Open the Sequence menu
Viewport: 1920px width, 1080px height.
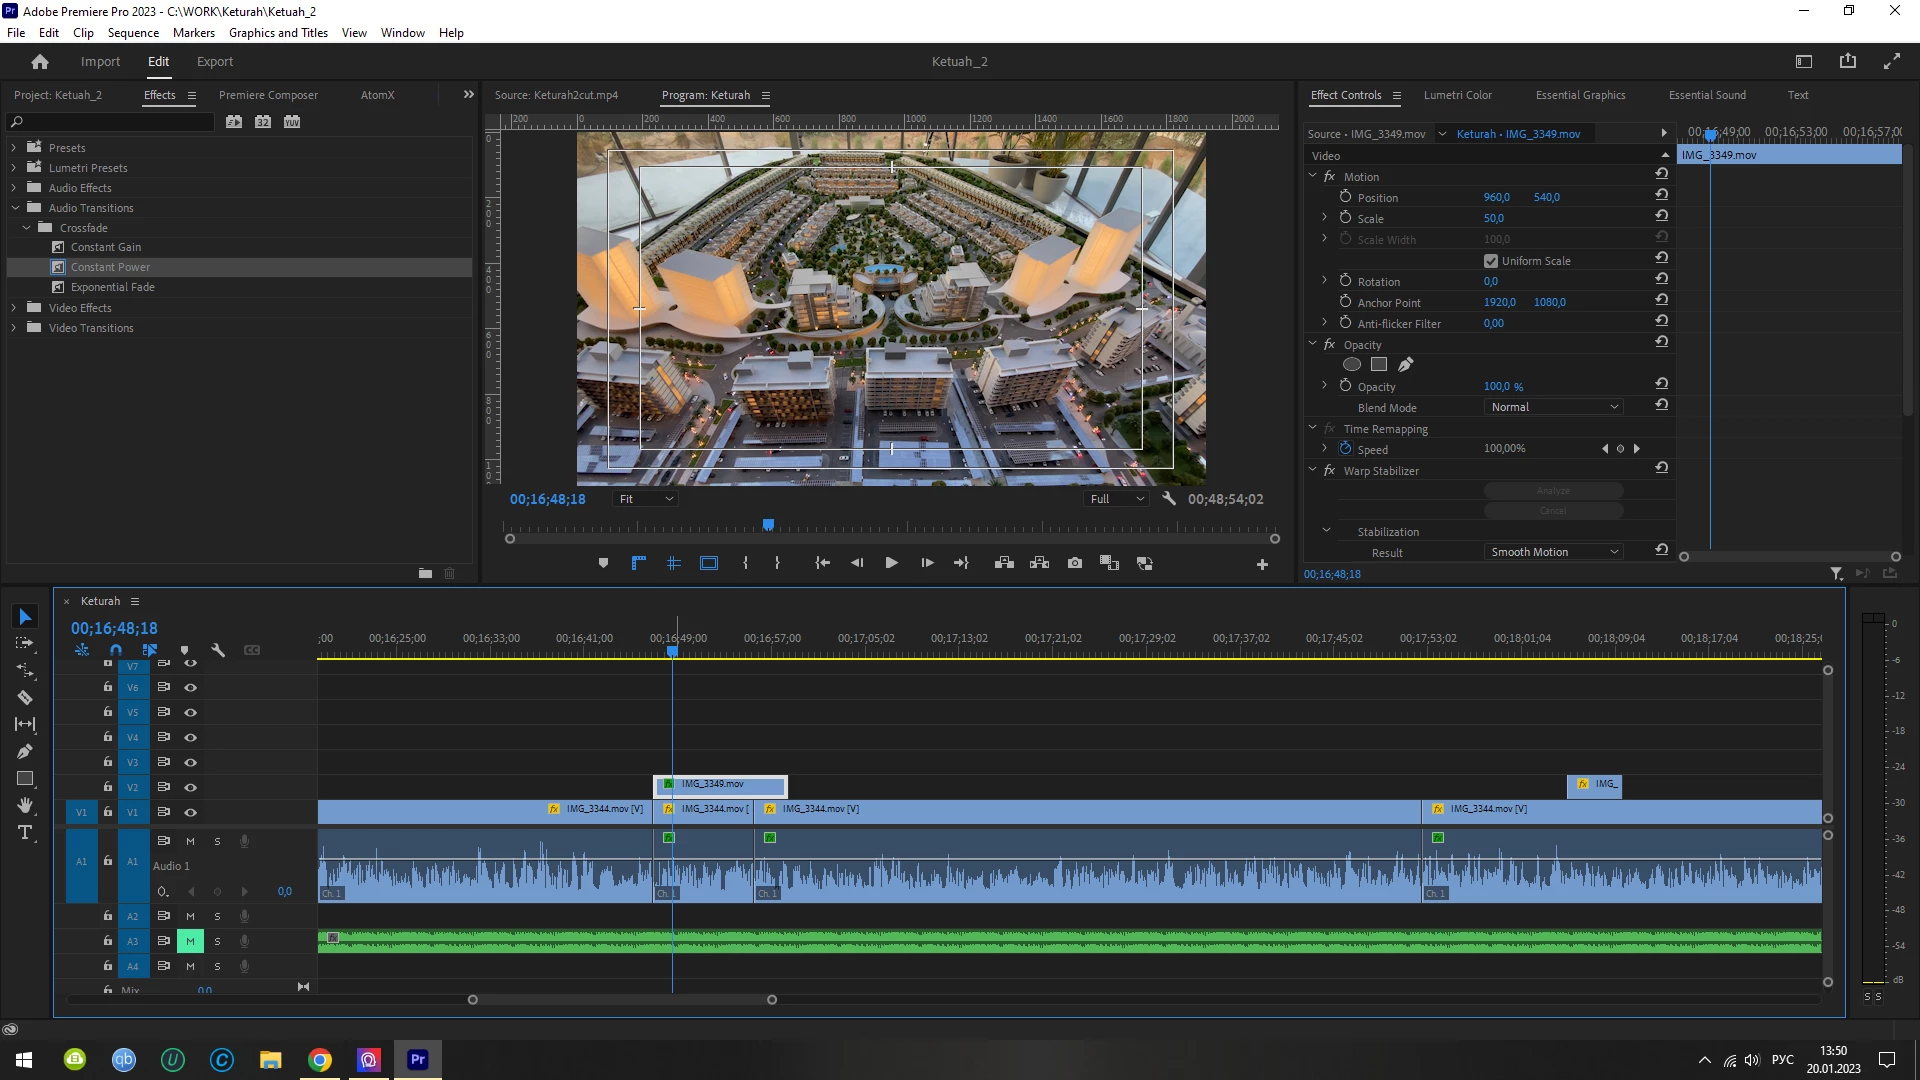coord(133,33)
